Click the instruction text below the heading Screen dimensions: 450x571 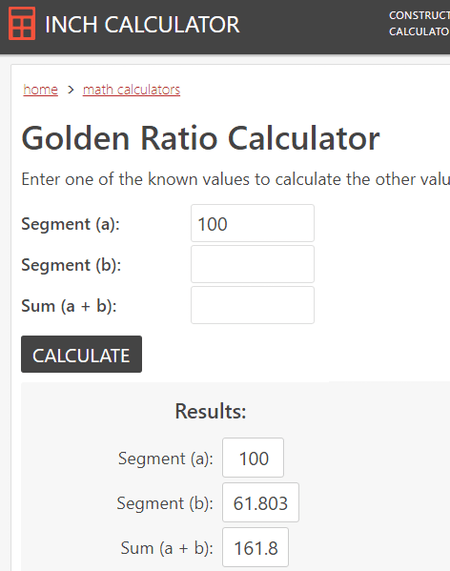(x=236, y=179)
